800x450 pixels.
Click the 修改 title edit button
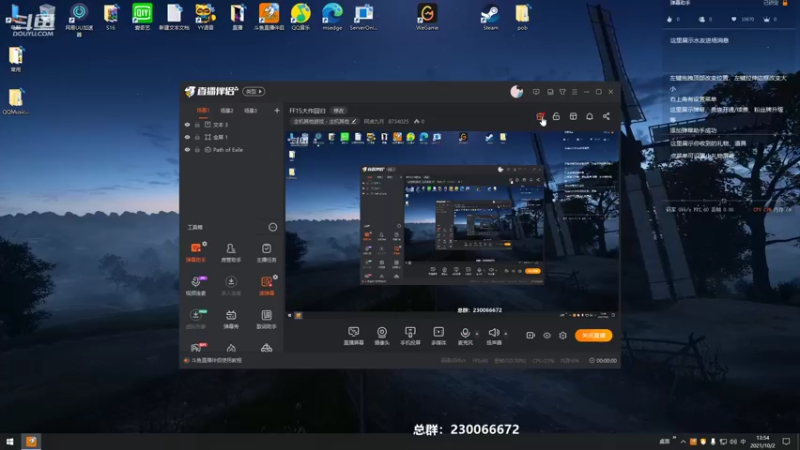point(338,110)
